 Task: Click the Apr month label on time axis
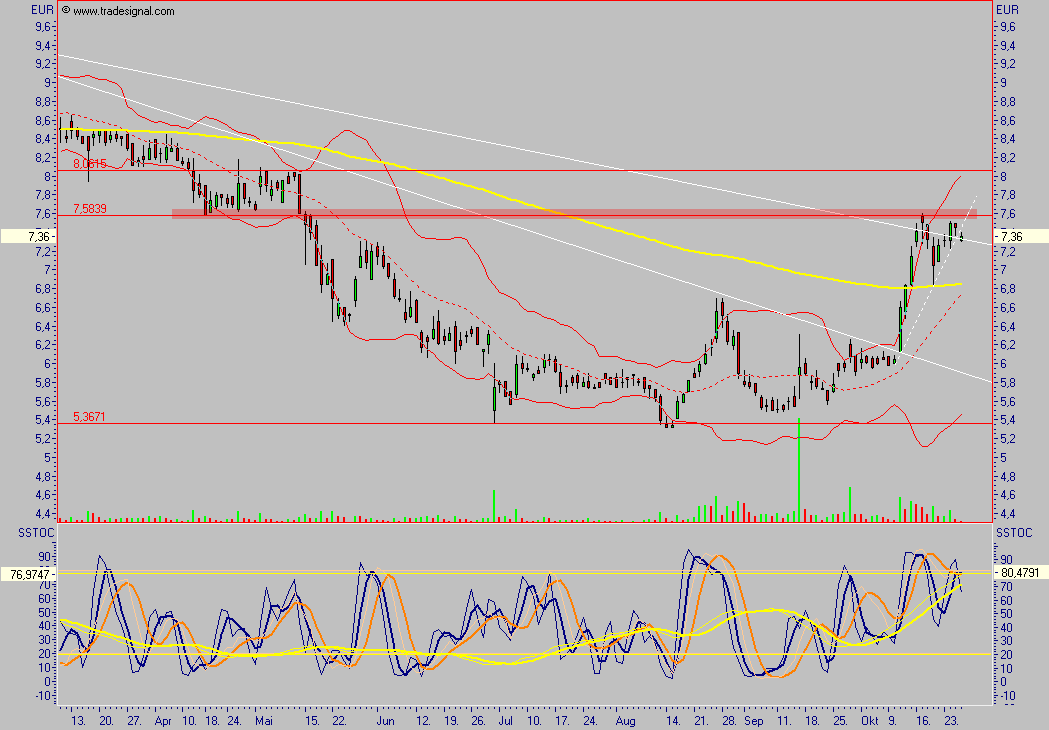[163, 721]
